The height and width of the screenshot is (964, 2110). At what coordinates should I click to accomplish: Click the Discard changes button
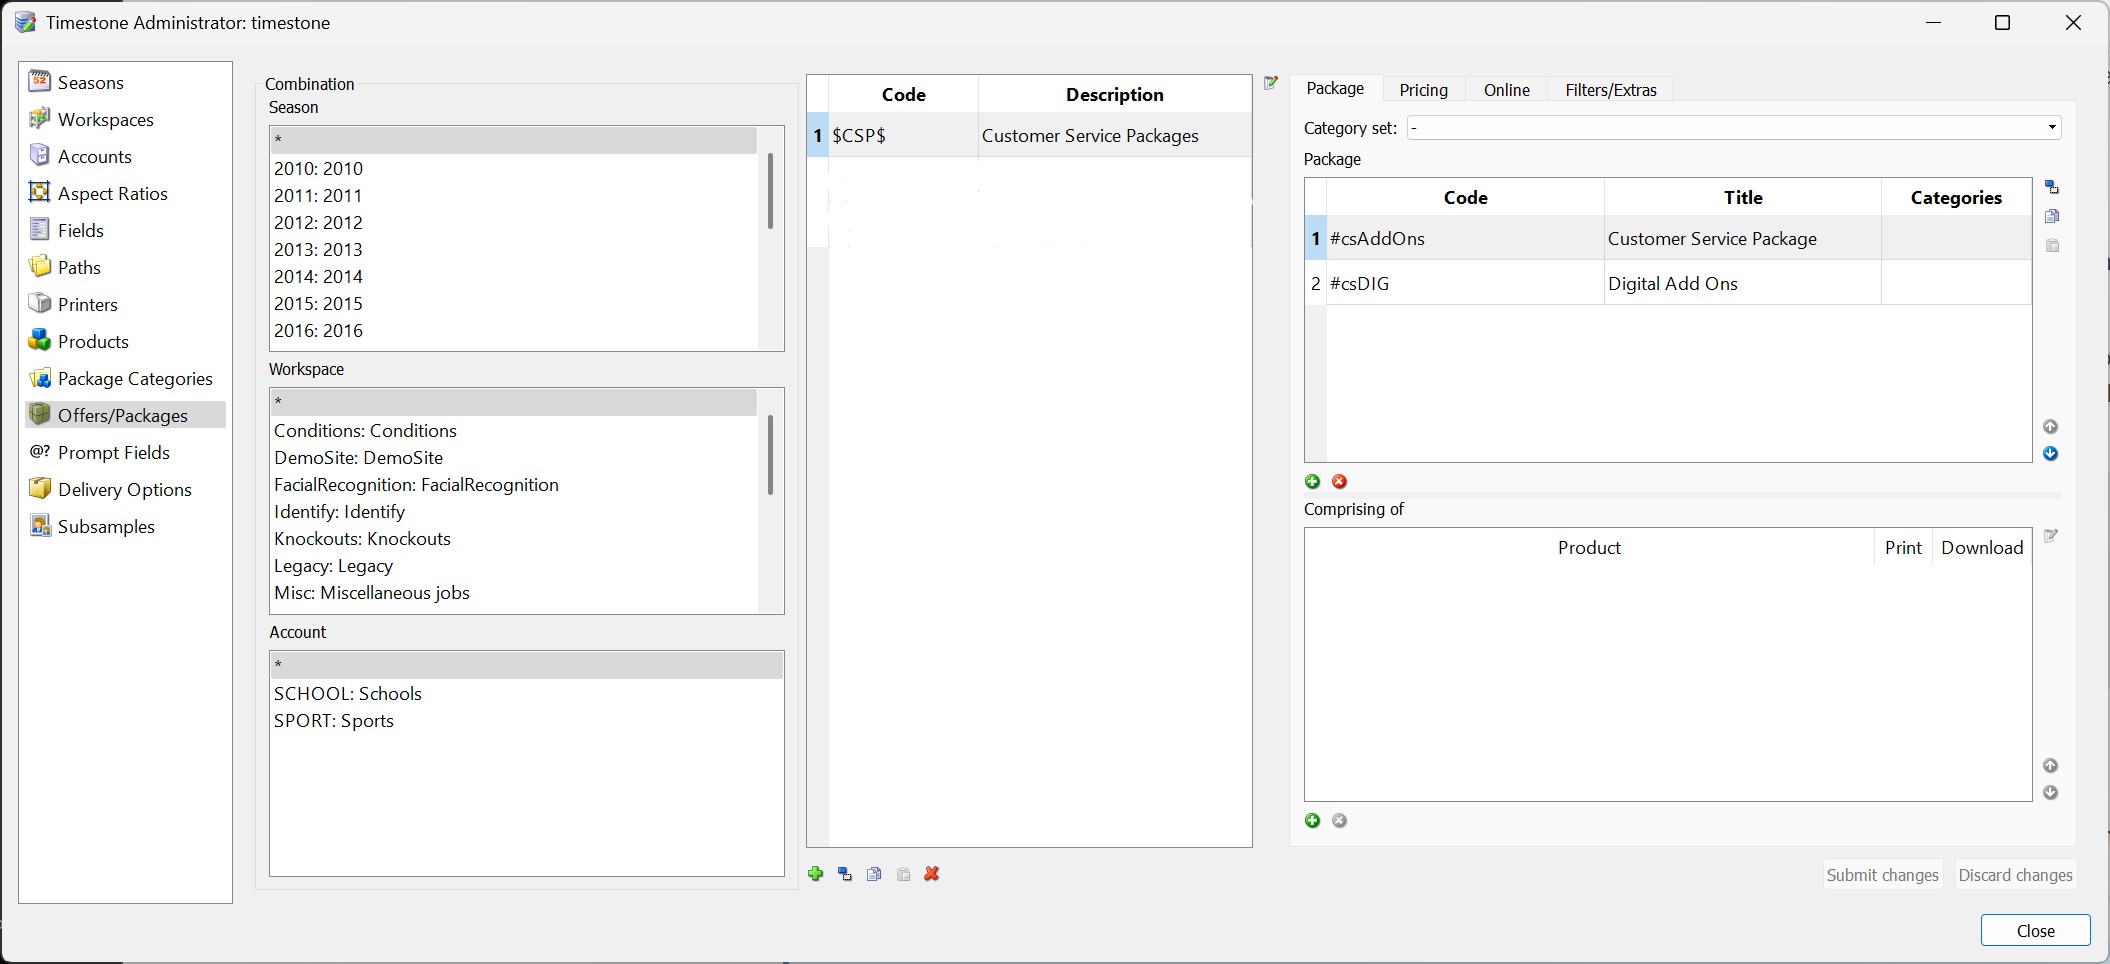(x=2015, y=875)
